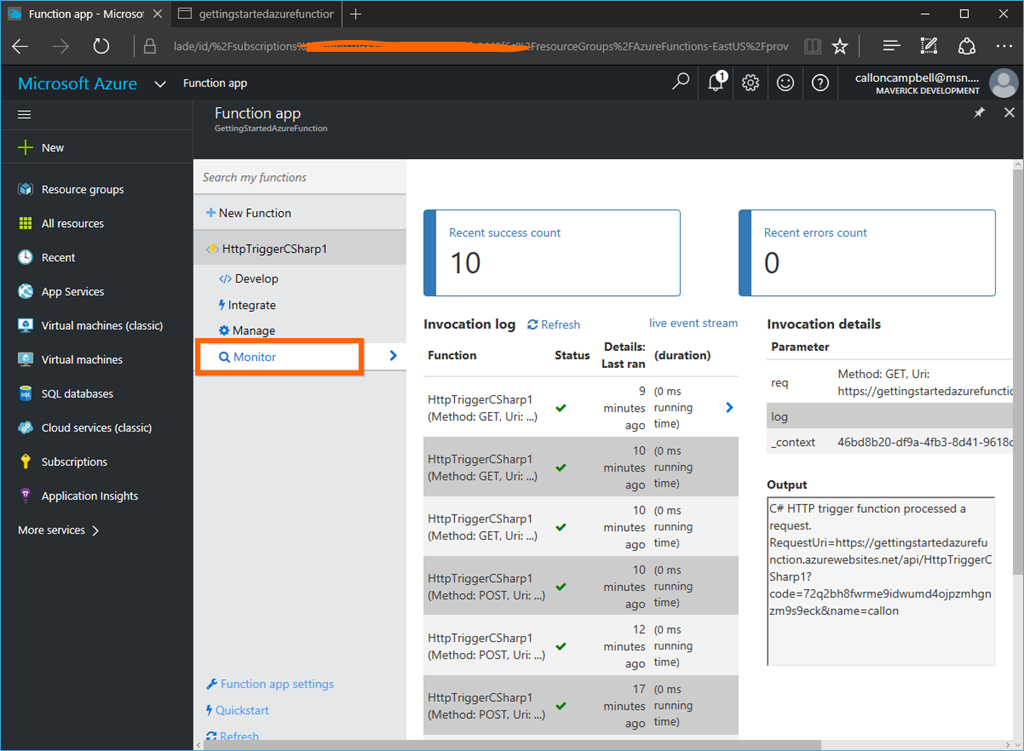Open the Azure notifications bell

tap(716, 83)
